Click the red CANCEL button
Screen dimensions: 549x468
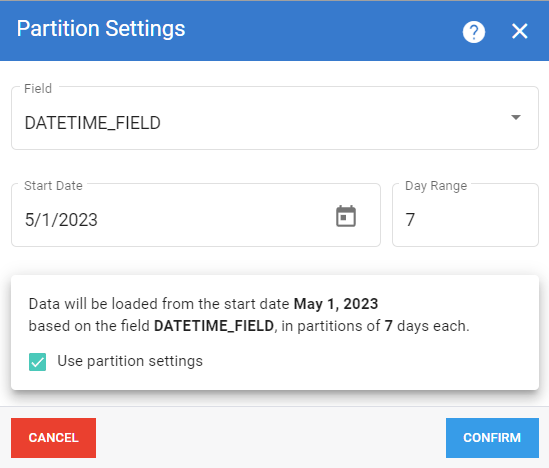coord(53,438)
